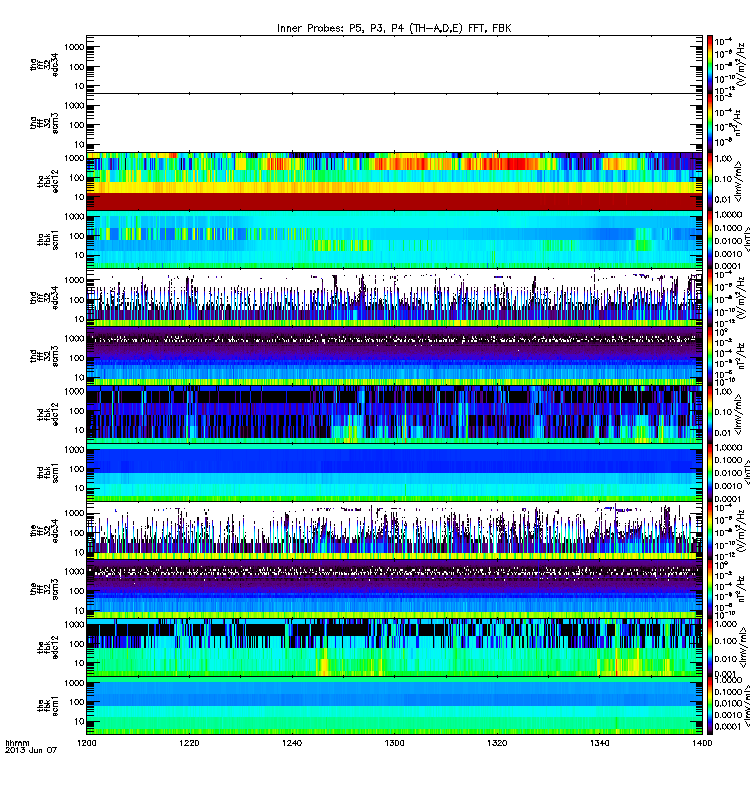Select the thd fff edc34 spectrogram panel

(394, 298)
